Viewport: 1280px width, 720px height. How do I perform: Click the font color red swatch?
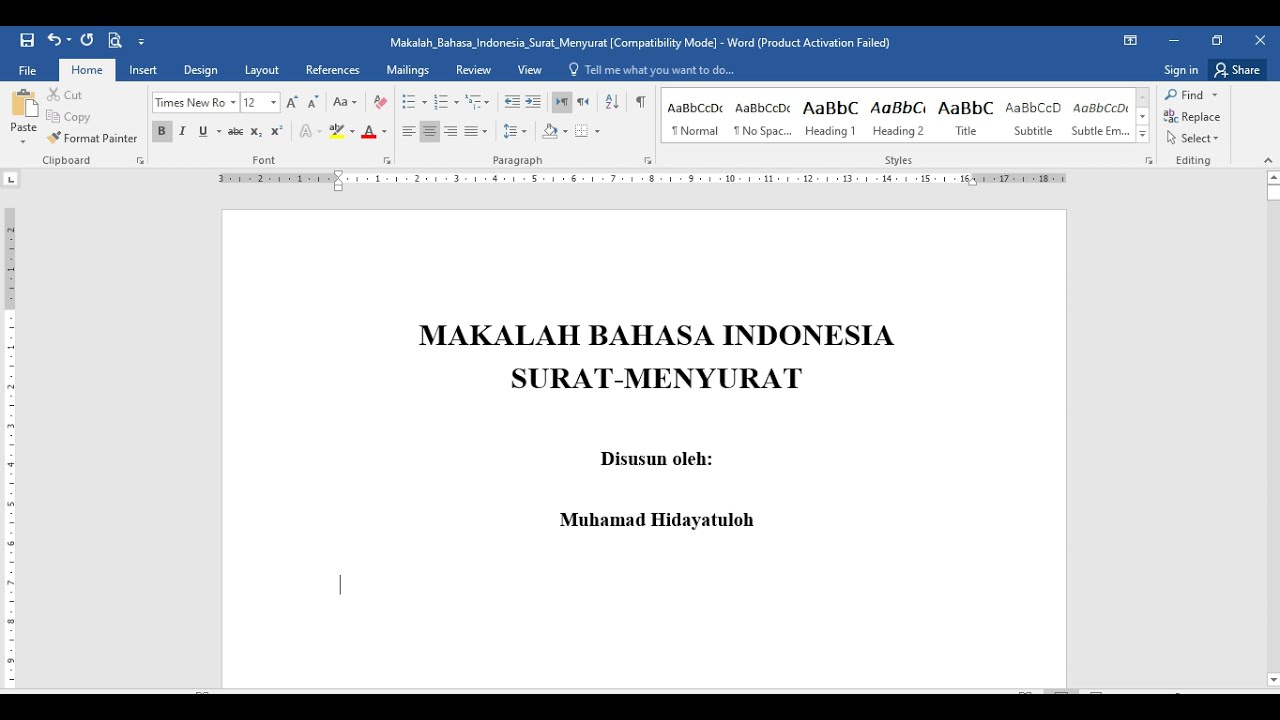click(x=369, y=131)
